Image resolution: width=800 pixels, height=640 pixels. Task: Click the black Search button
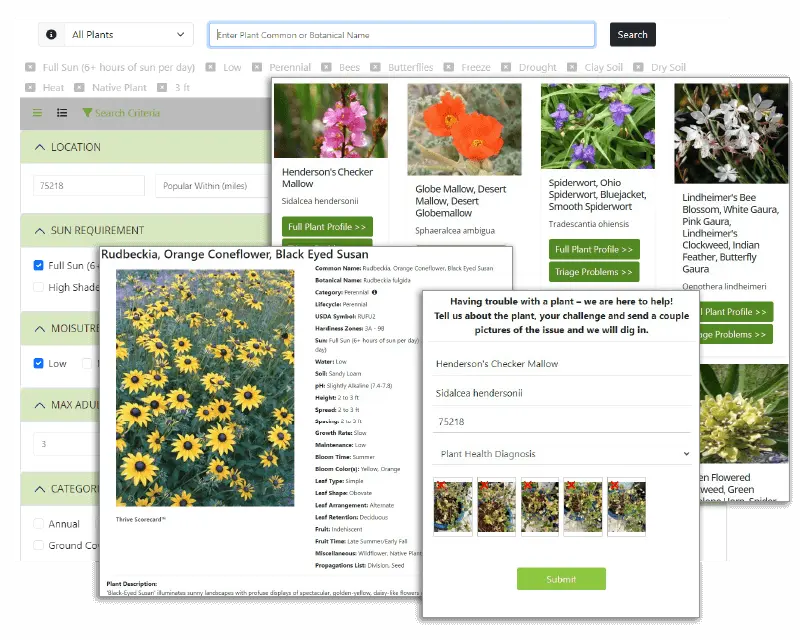pos(632,35)
